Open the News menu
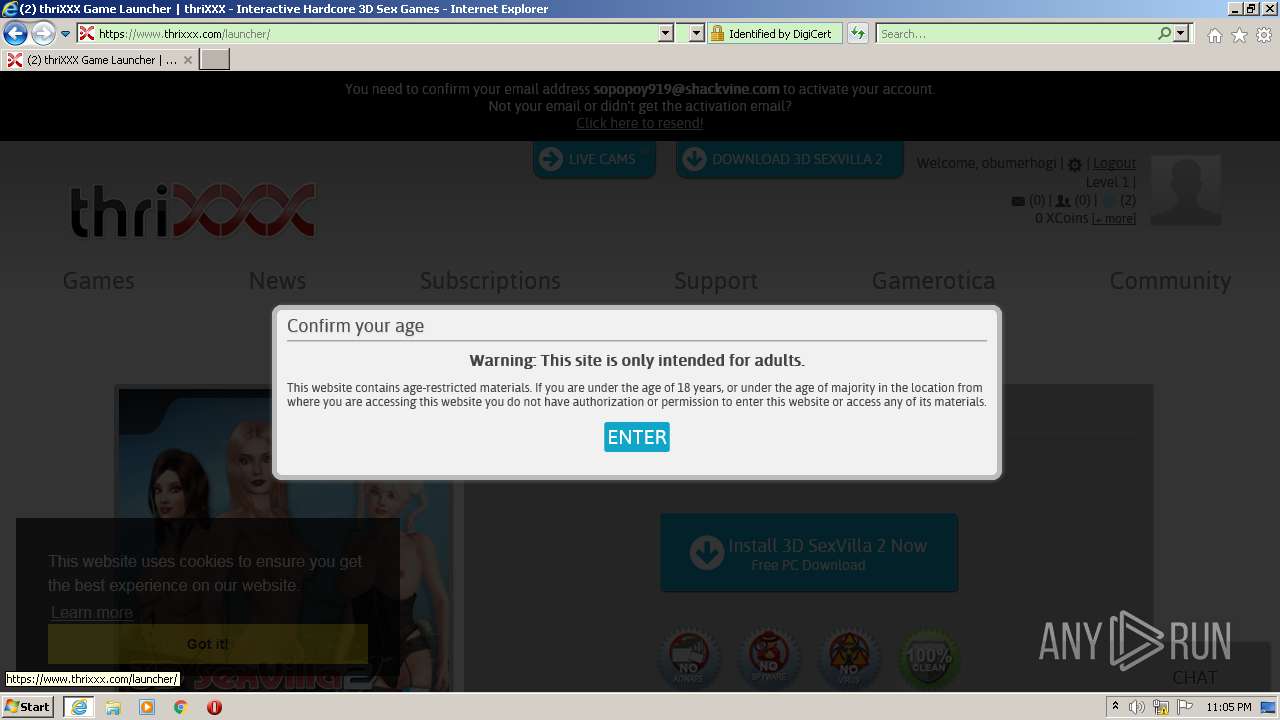 (277, 281)
